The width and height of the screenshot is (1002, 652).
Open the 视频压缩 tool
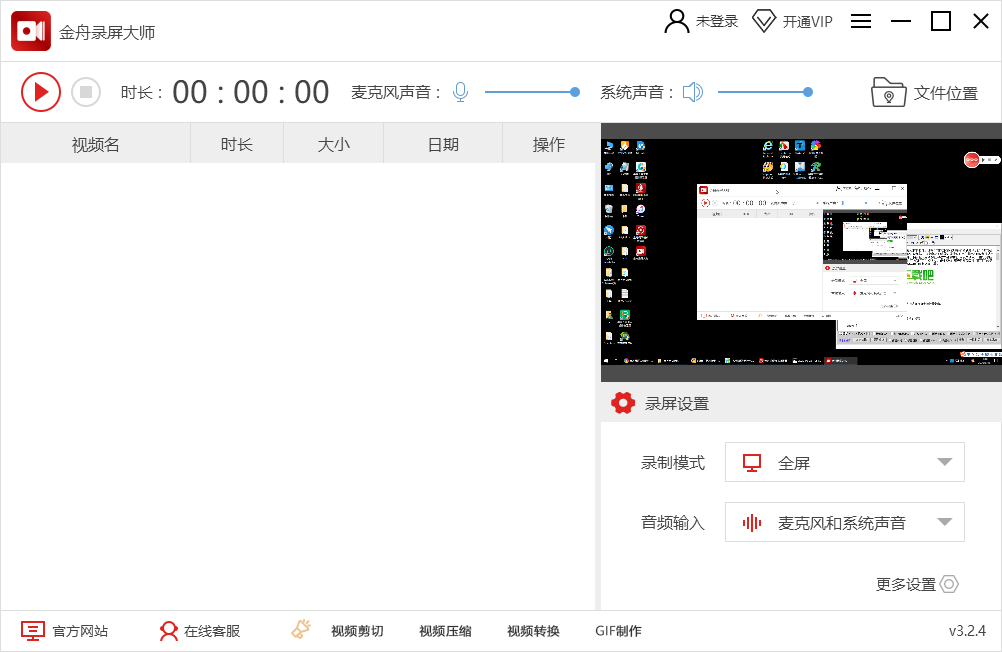pyautogui.click(x=445, y=632)
